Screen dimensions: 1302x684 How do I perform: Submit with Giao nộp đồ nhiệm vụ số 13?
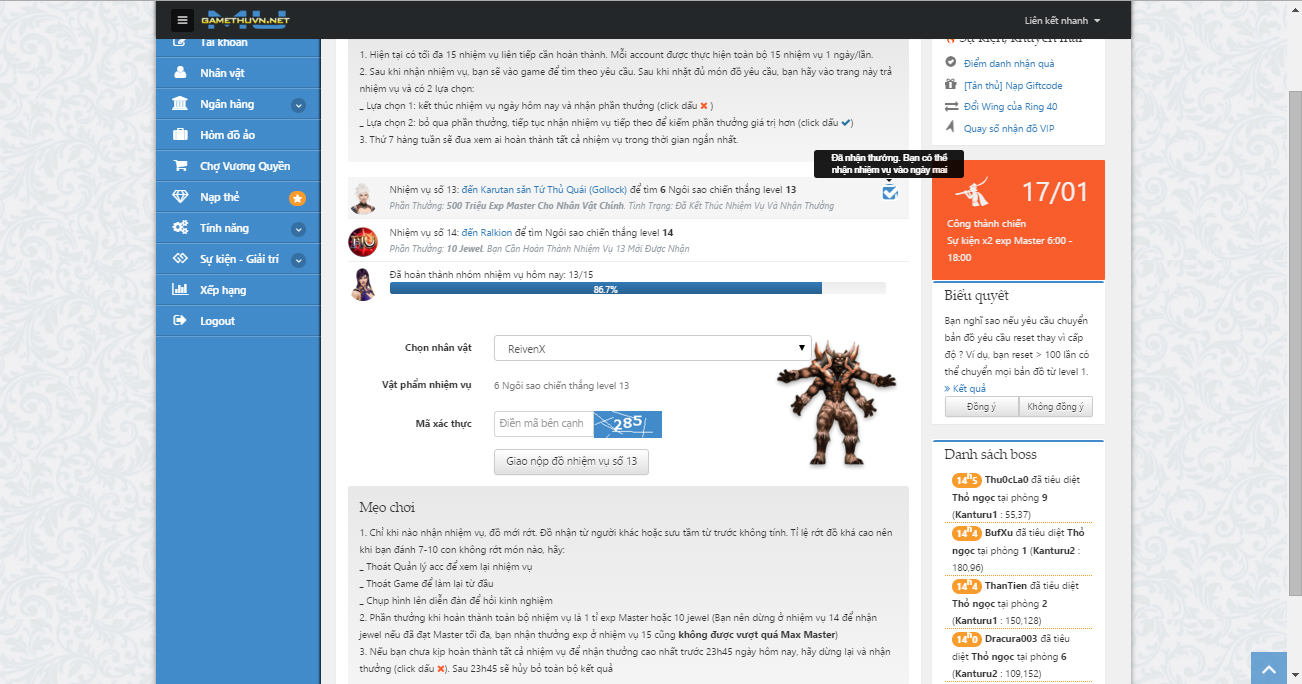571,462
